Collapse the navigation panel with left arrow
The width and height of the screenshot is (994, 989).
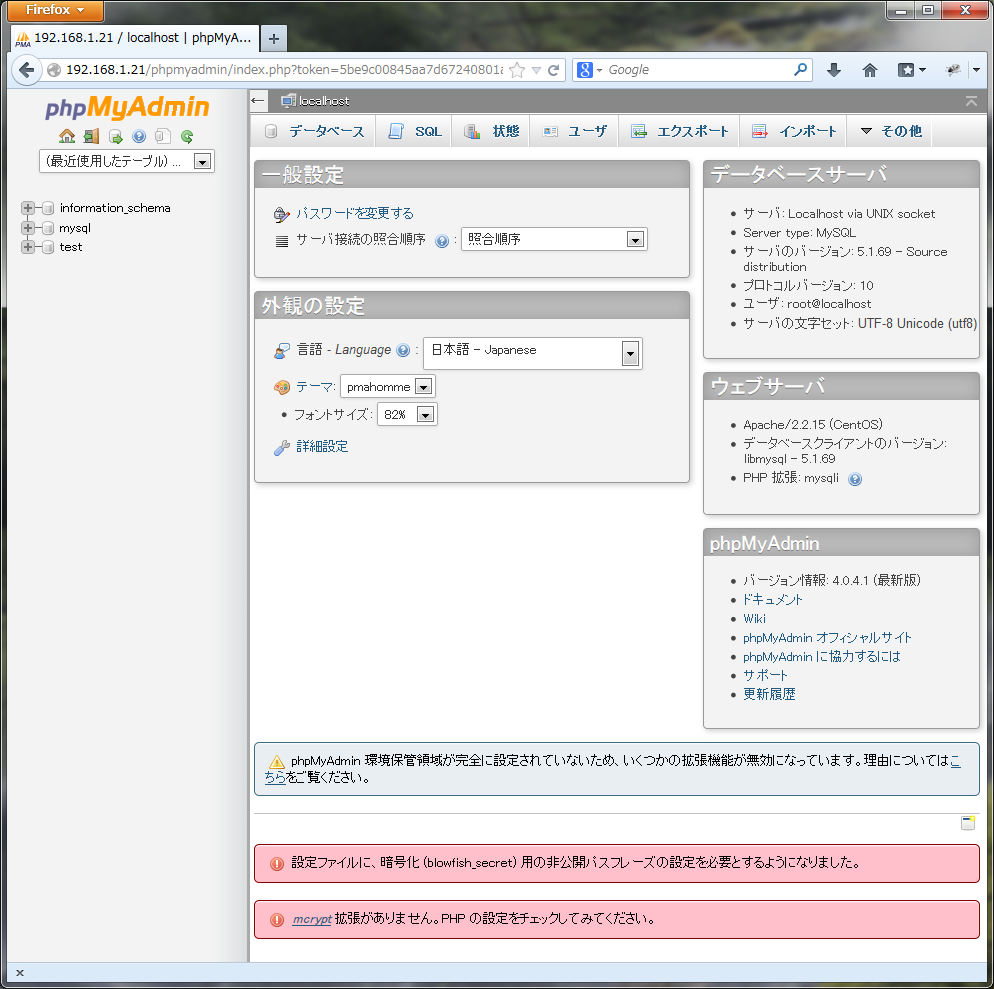pos(257,100)
